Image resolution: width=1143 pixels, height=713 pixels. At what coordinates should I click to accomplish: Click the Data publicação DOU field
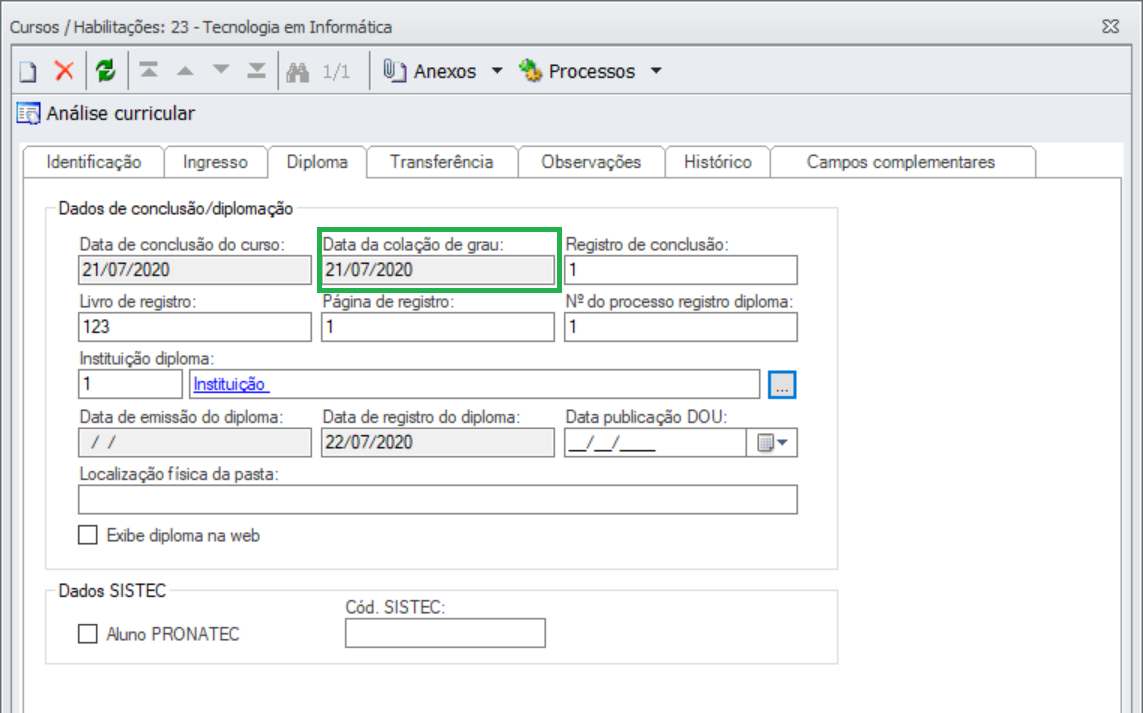click(x=655, y=443)
